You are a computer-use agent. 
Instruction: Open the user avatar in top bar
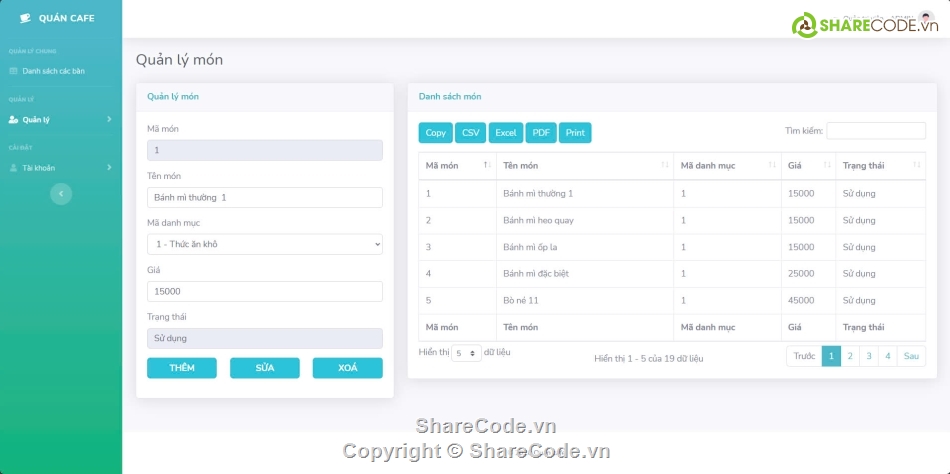926,19
